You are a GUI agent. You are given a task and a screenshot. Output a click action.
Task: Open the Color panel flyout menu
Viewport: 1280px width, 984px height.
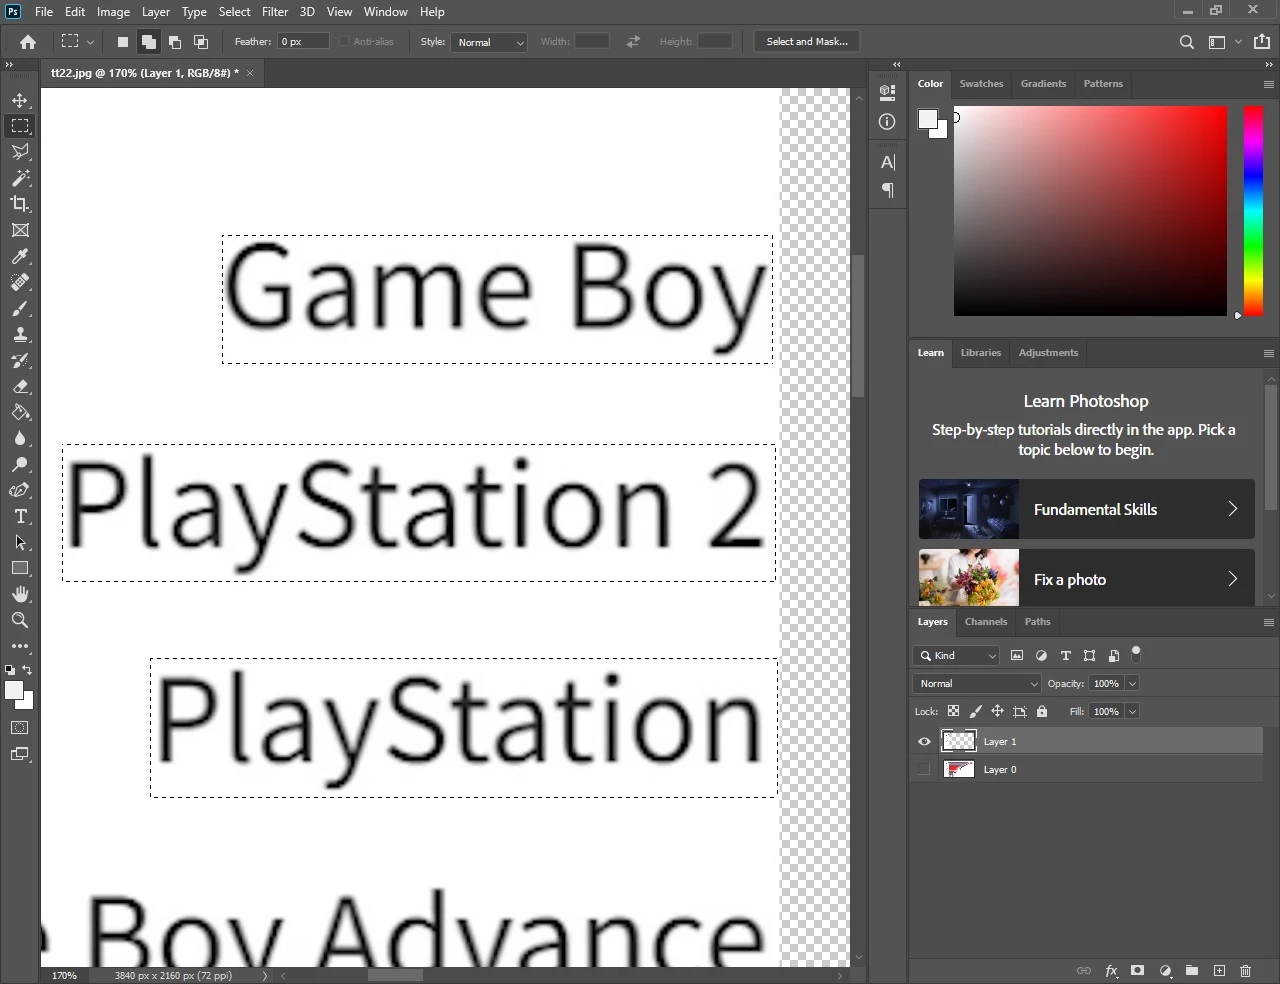coord(1268,84)
